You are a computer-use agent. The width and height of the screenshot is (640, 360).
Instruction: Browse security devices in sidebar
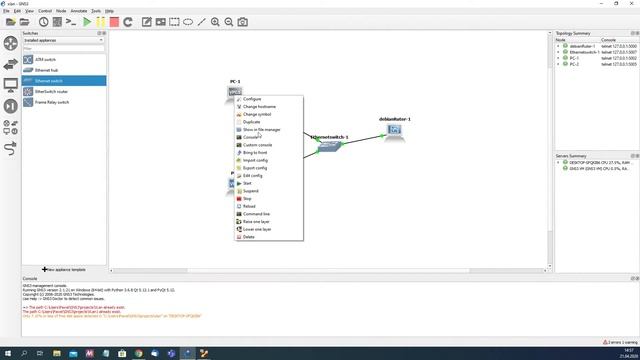point(11,106)
